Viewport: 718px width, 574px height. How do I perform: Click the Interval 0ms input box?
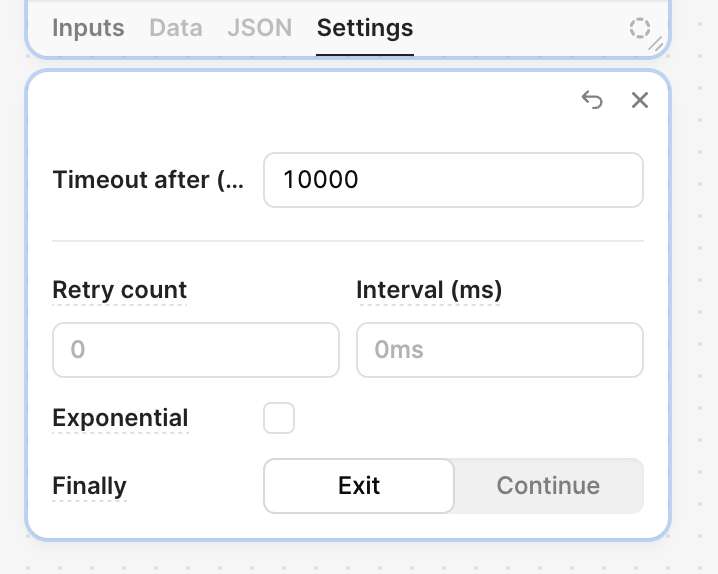tap(500, 350)
